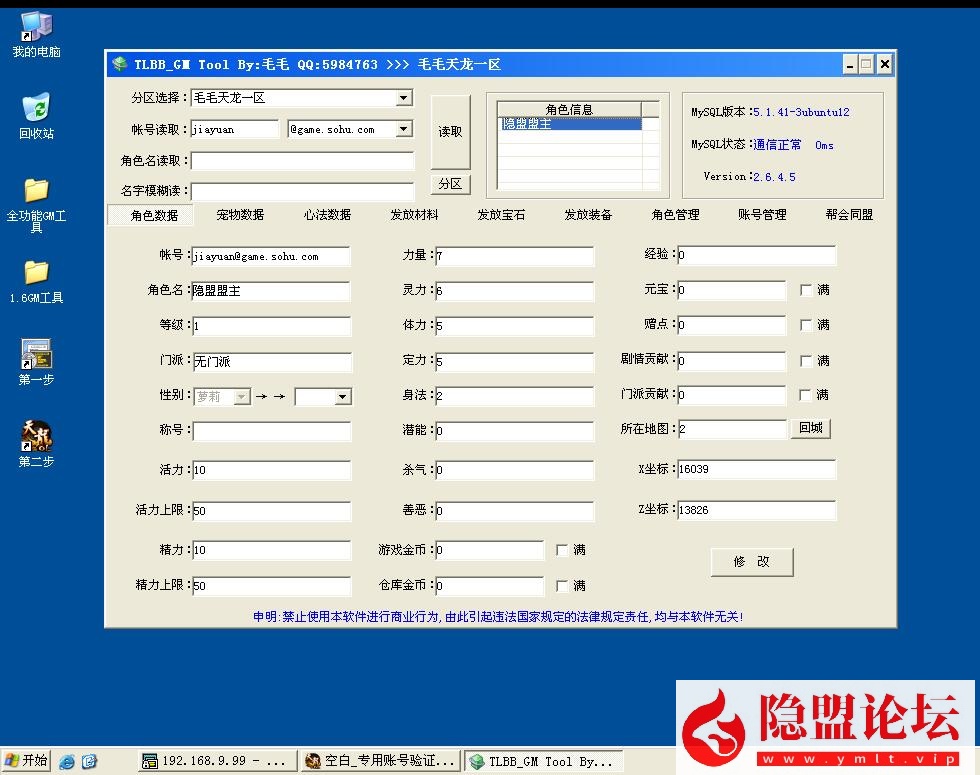
Task: Tick the 元宝 满 checkbox
Action: coord(806,290)
